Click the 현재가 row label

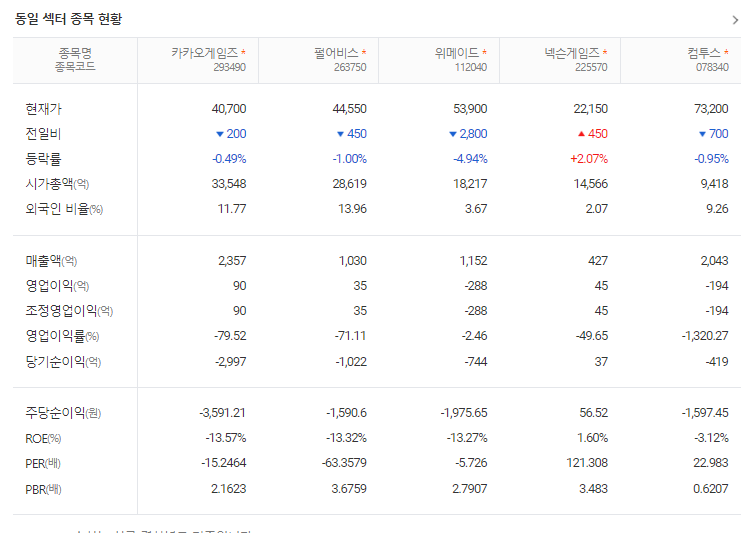pos(44,109)
